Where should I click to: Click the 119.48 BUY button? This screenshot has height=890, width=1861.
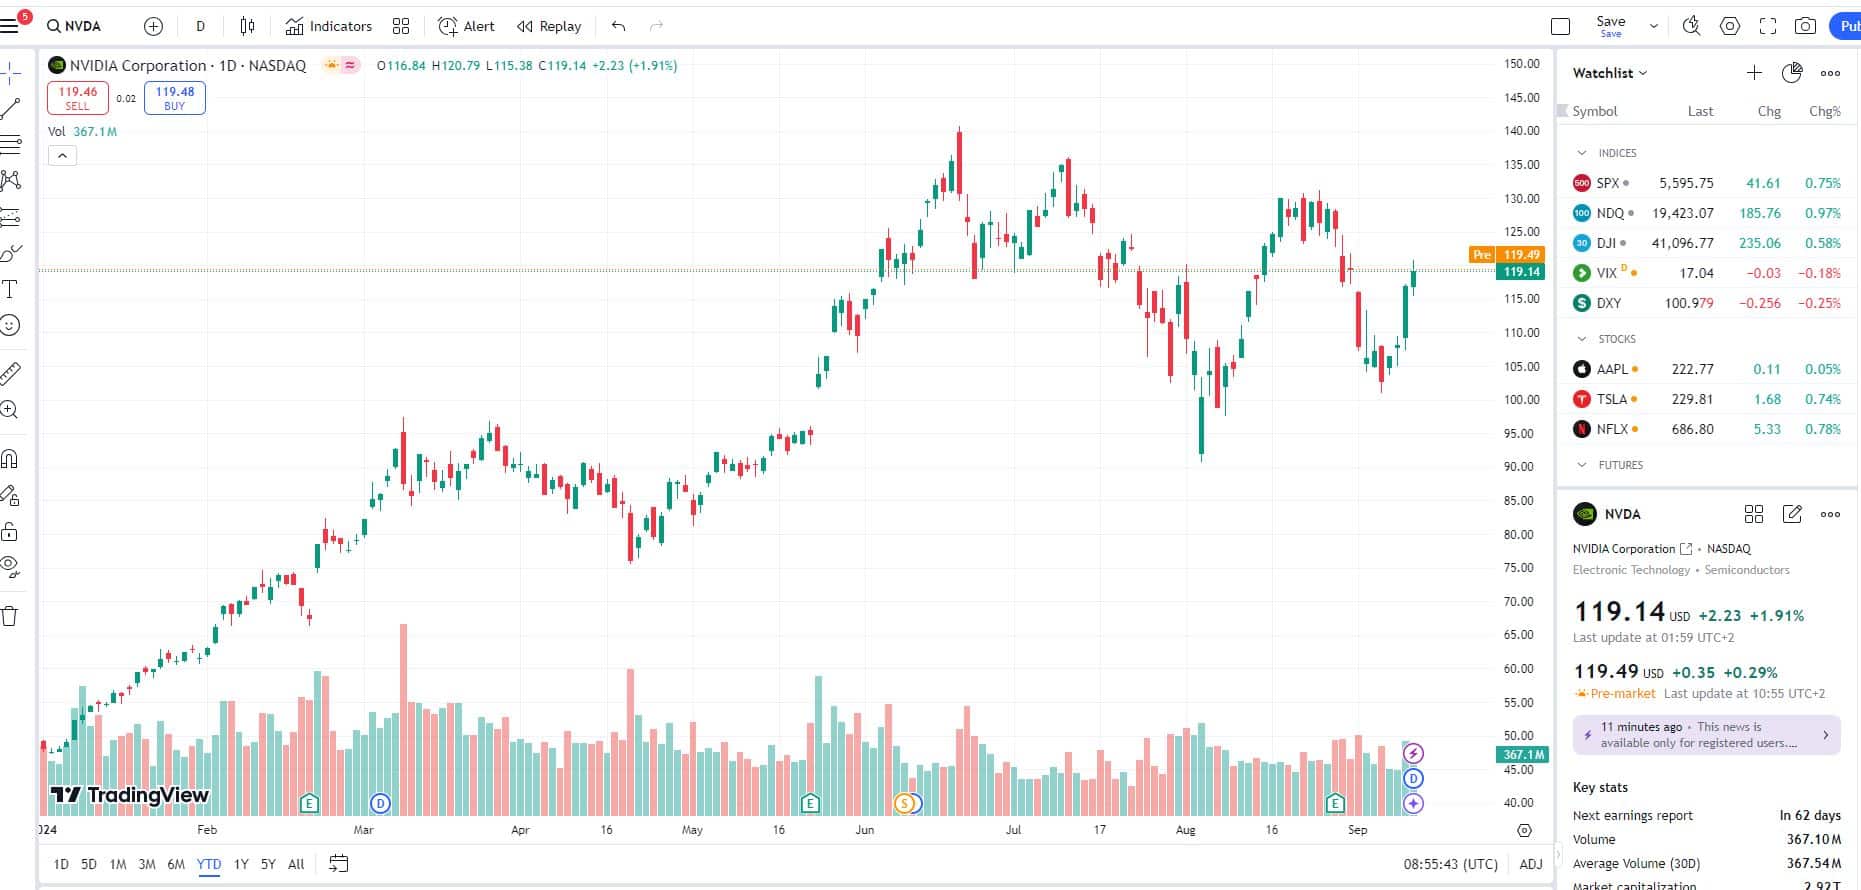(x=175, y=97)
